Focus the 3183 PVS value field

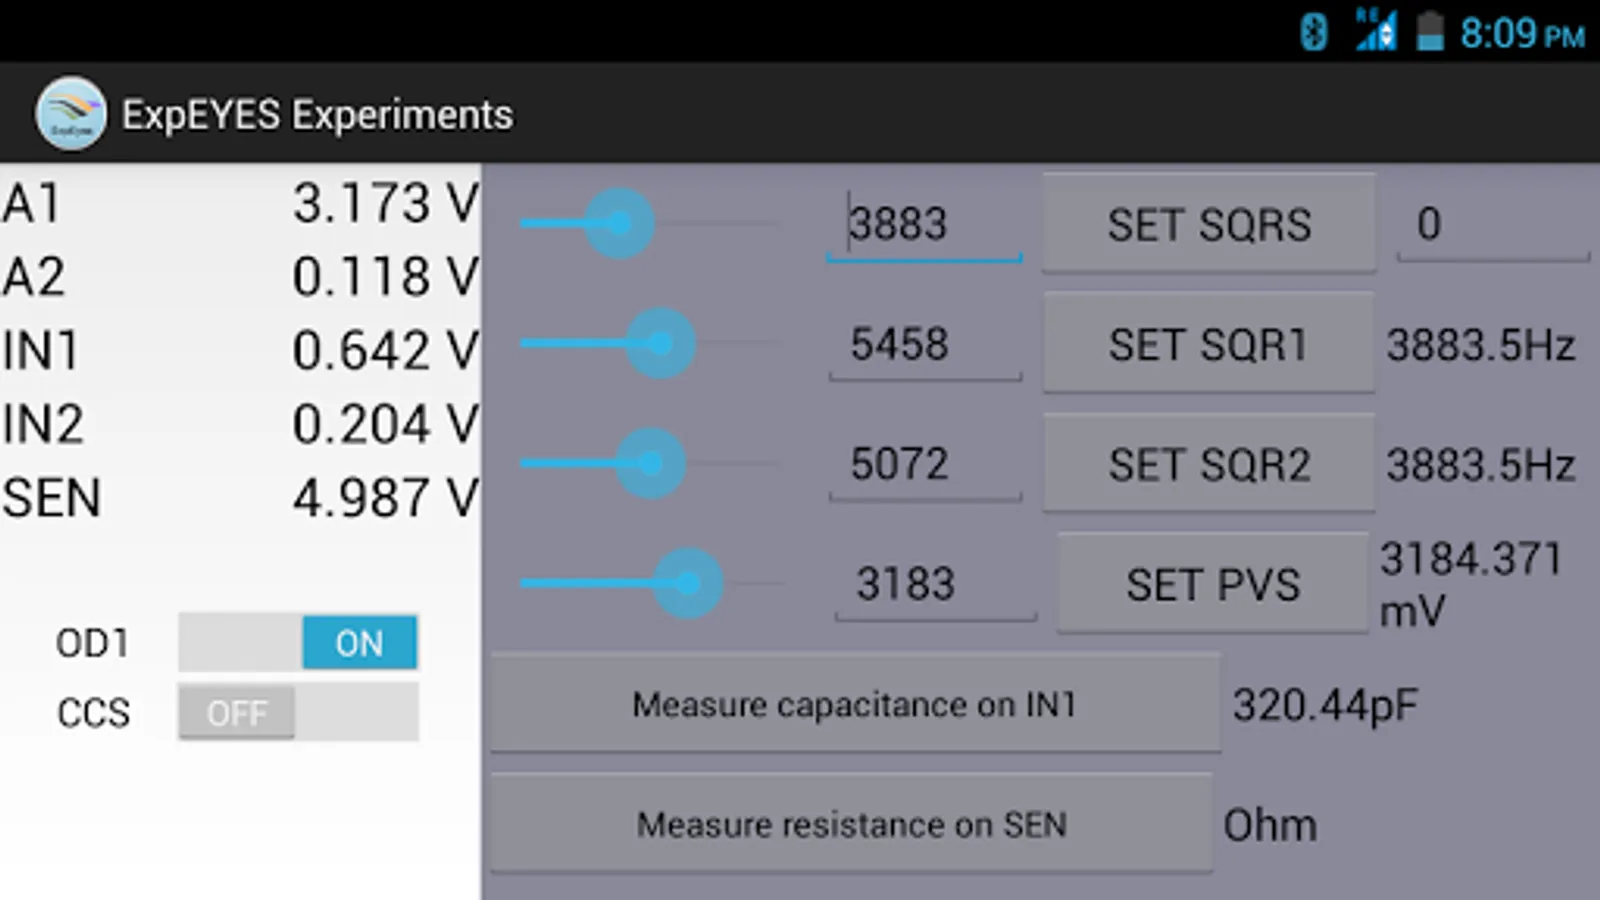pyautogui.click(x=934, y=584)
